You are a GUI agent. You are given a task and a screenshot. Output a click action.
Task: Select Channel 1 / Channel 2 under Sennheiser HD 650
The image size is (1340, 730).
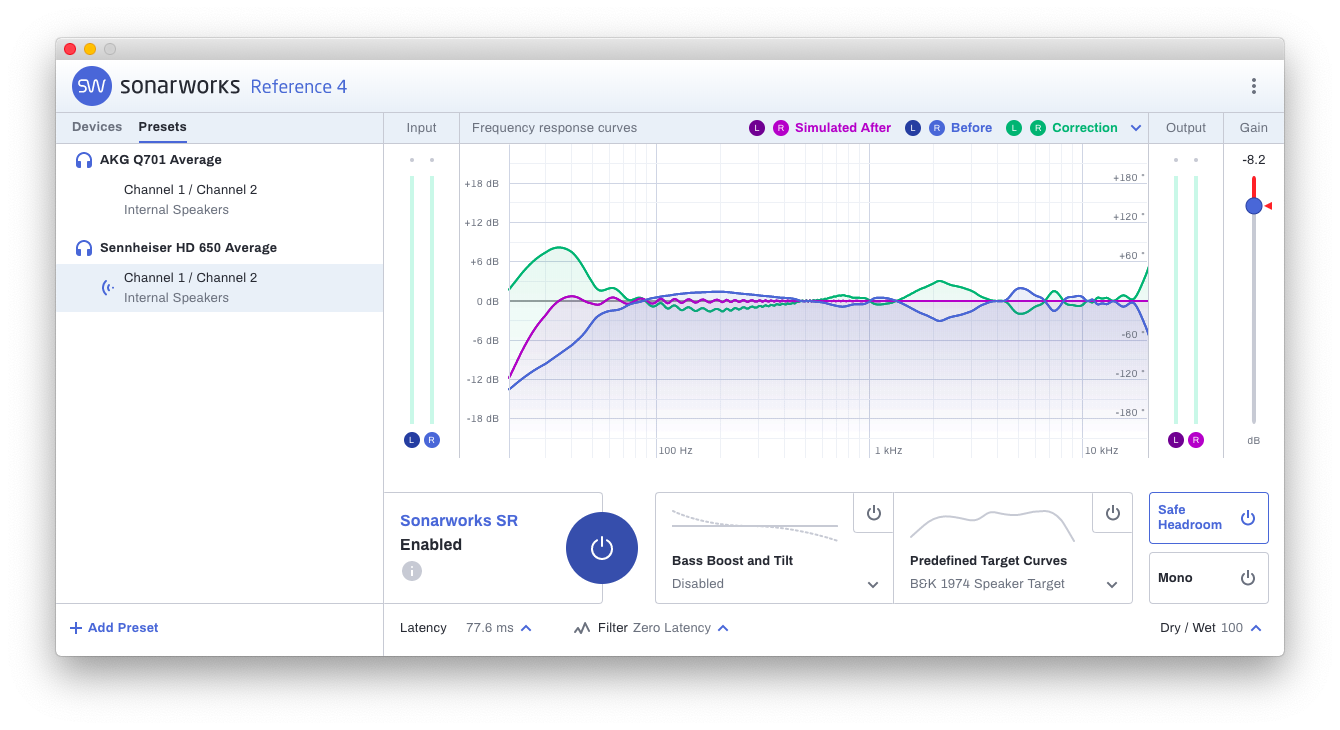[190, 277]
